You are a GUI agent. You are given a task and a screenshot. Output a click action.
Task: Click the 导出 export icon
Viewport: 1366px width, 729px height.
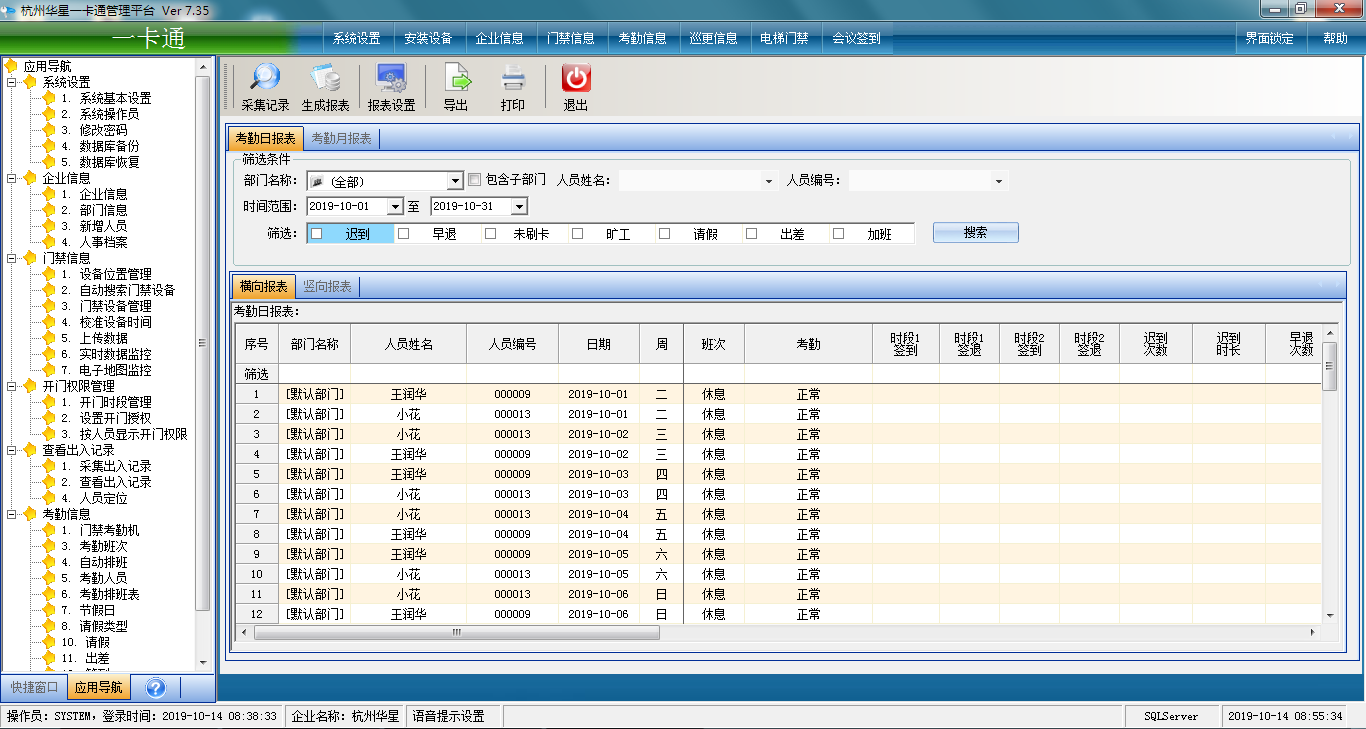point(456,78)
